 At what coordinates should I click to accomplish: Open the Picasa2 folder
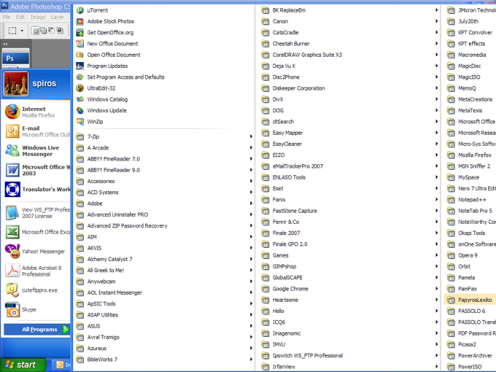tap(470, 344)
